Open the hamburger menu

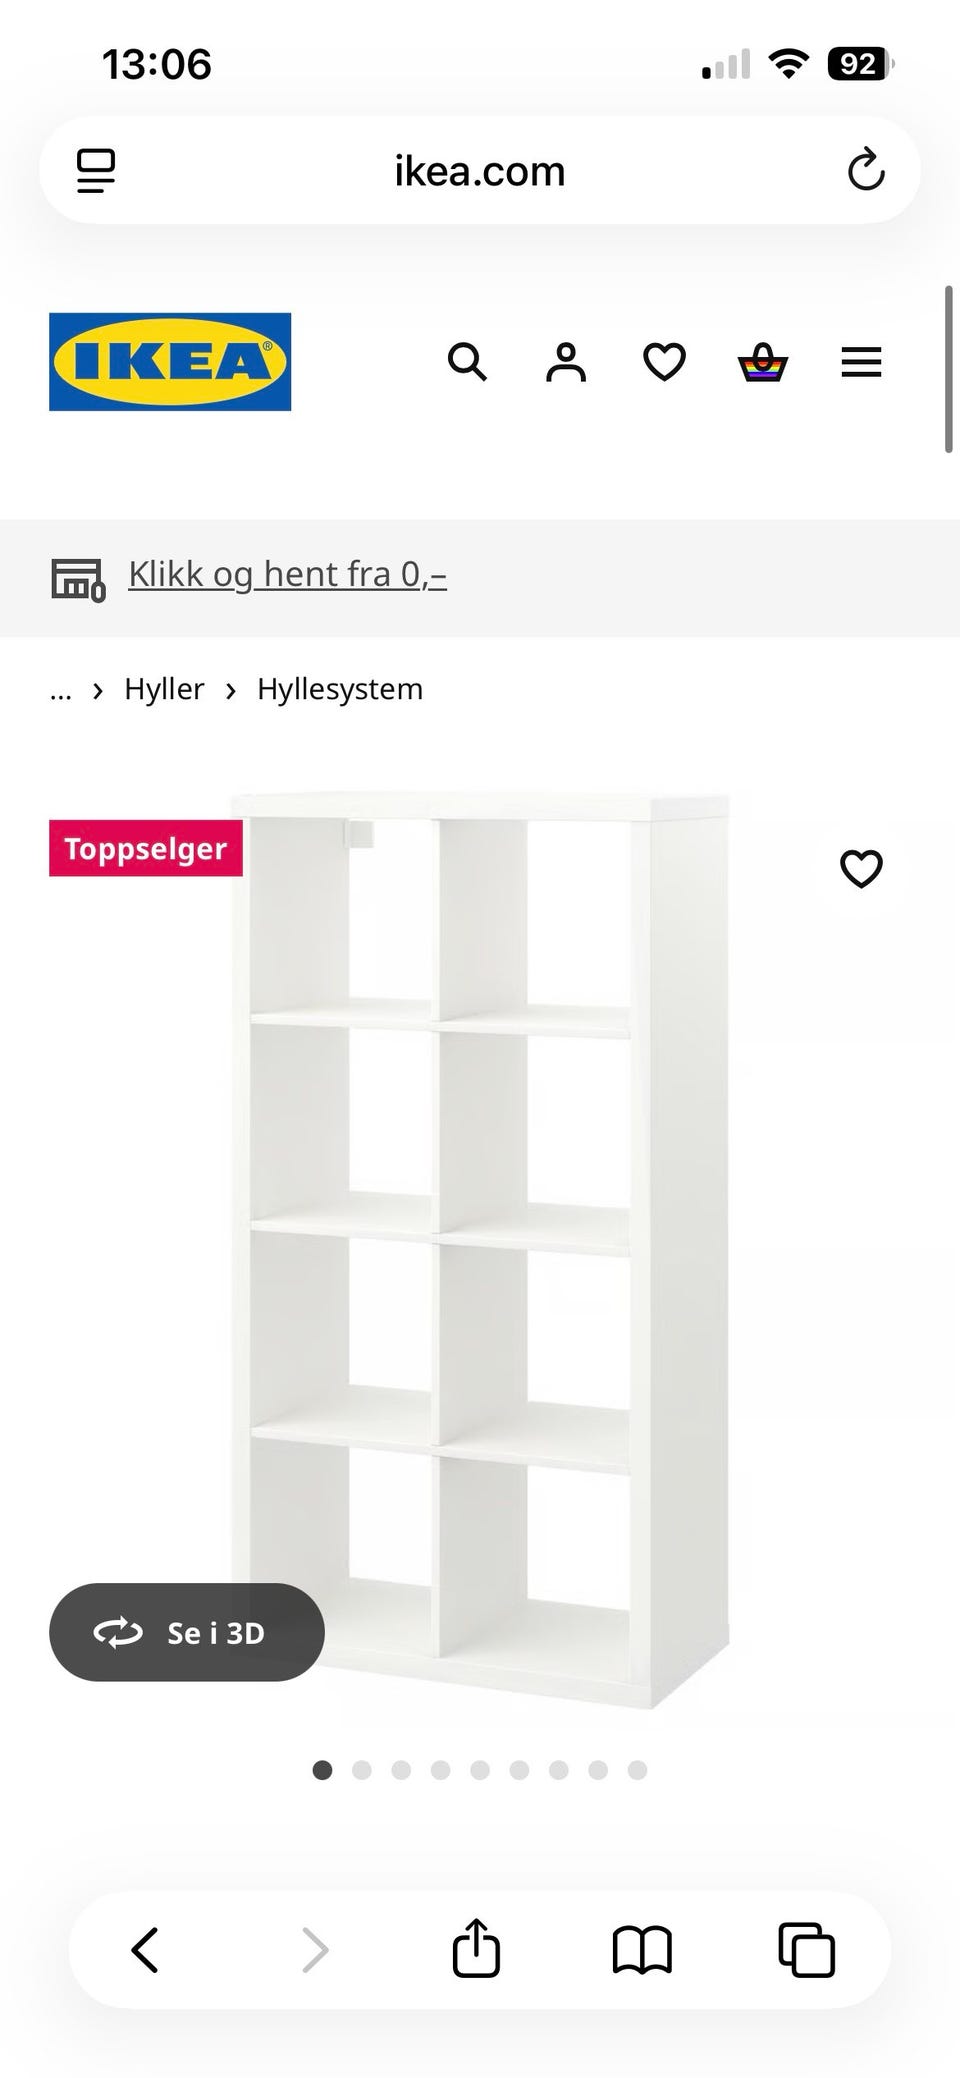[861, 362]
